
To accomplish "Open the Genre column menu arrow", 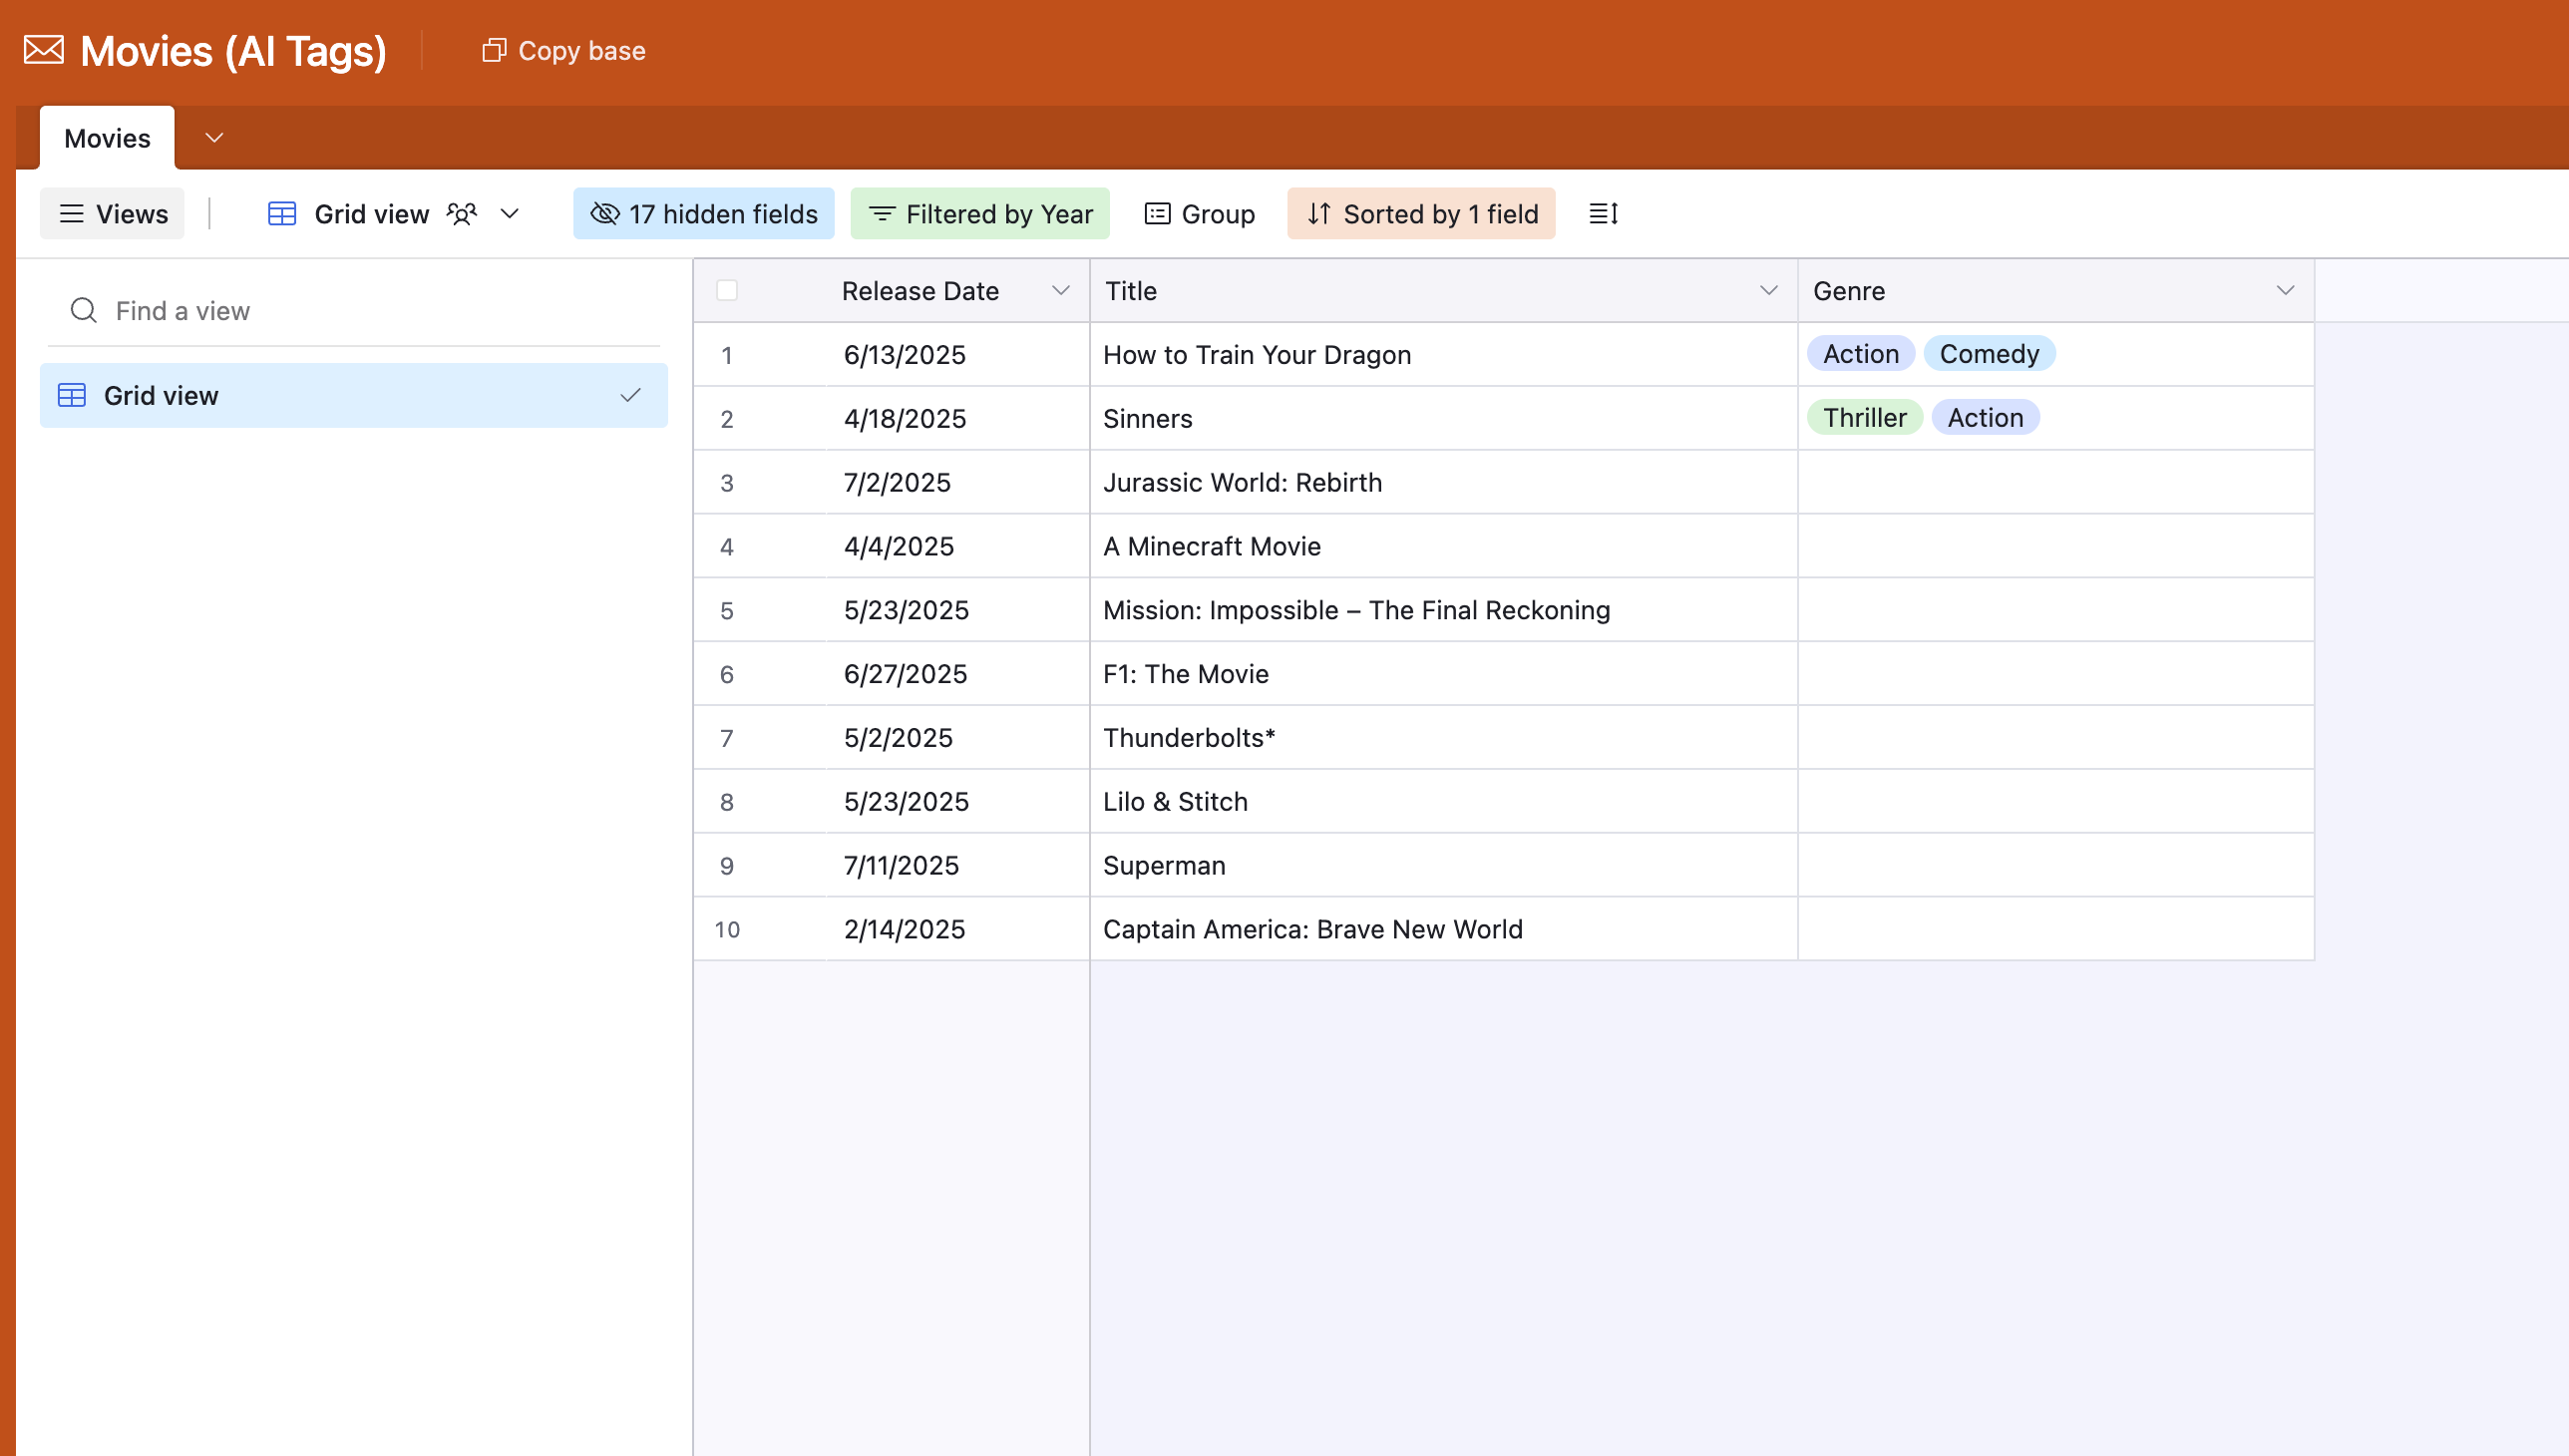I will (x=2285, y=290).
